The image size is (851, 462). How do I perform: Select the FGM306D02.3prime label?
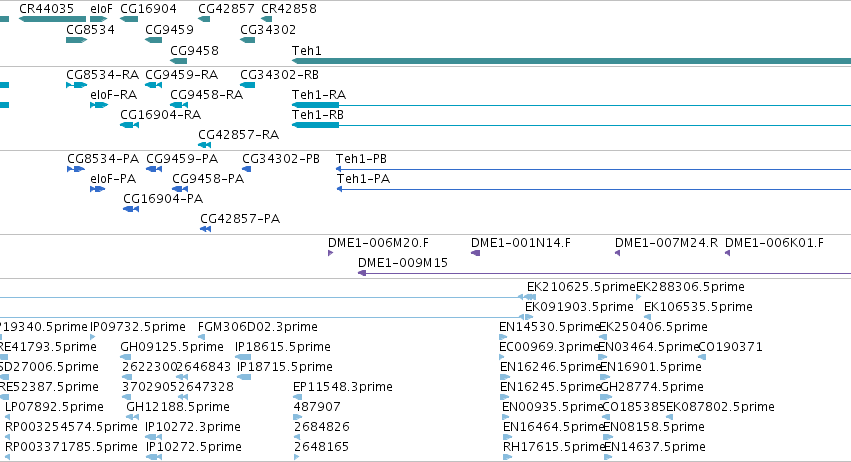(x=258, y=327)
